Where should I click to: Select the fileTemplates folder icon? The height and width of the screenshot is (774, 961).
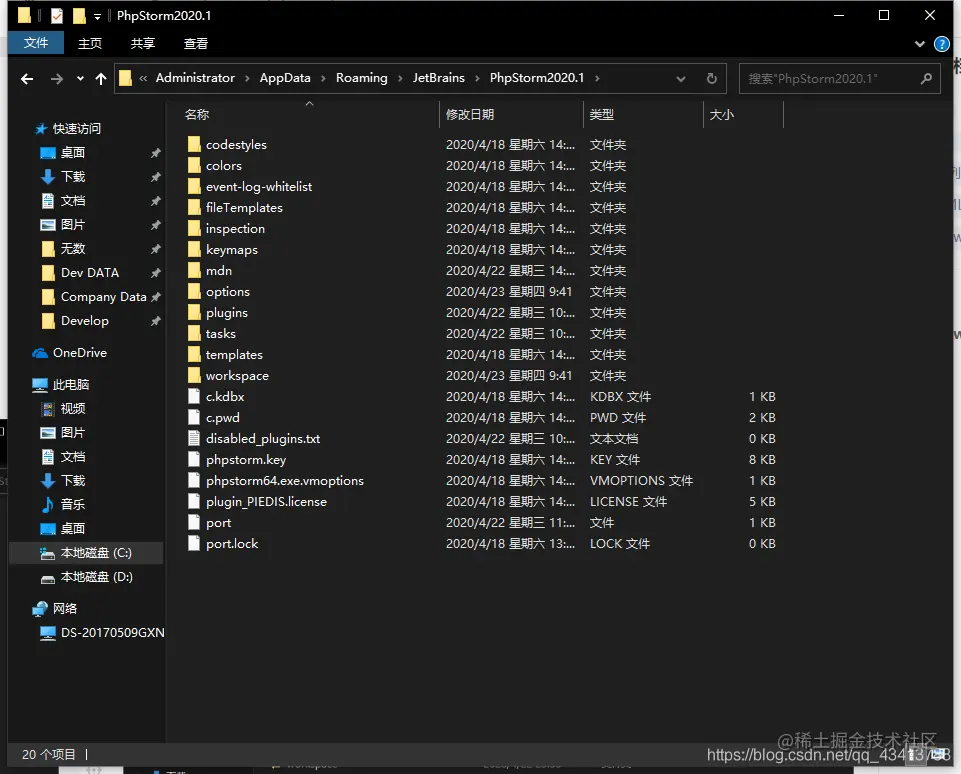pyautogui.click(x=194, y=208)
